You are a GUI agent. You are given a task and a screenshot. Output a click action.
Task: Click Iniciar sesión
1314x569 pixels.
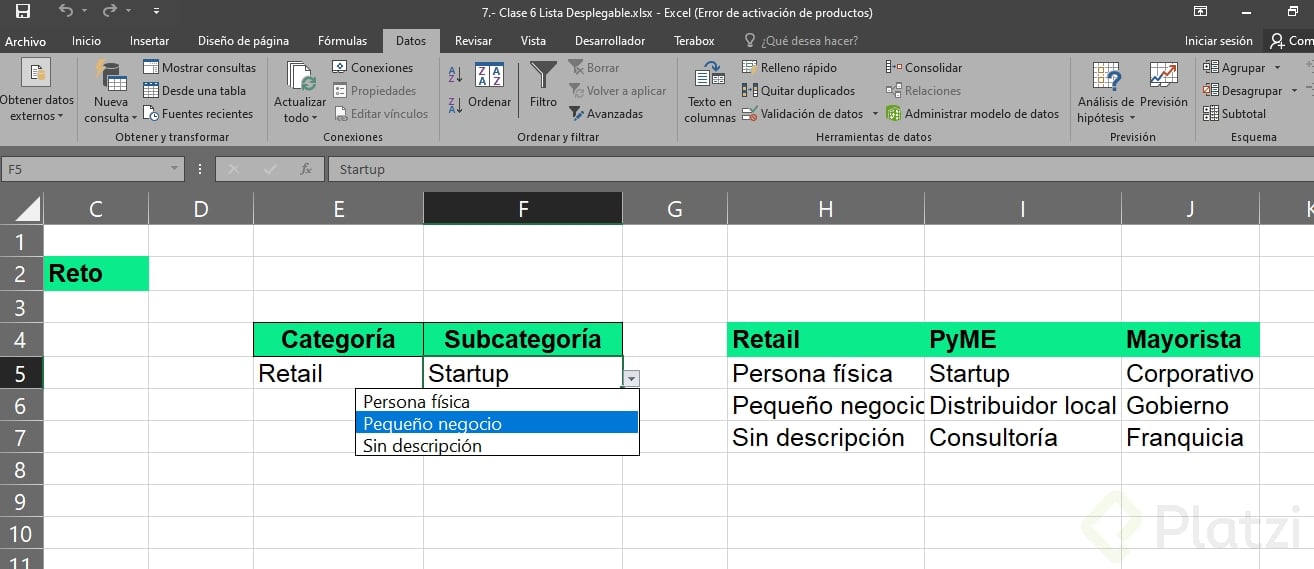[x=1218, y=41]
